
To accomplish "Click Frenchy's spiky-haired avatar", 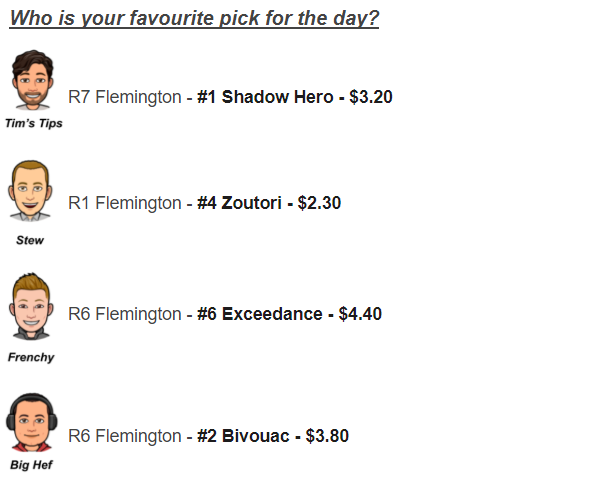I will 31,306.
